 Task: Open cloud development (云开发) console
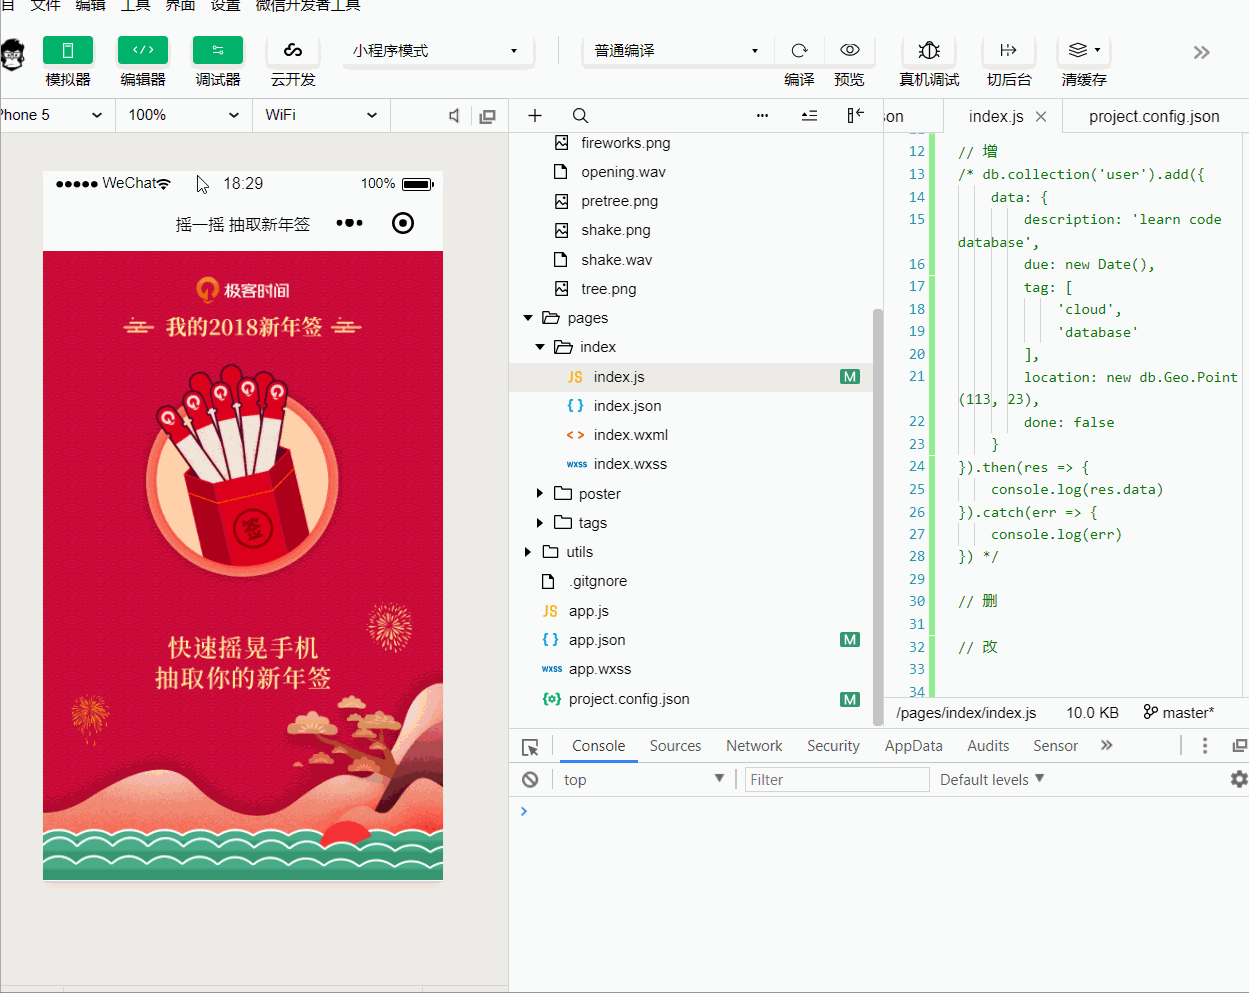pos(293,50)
